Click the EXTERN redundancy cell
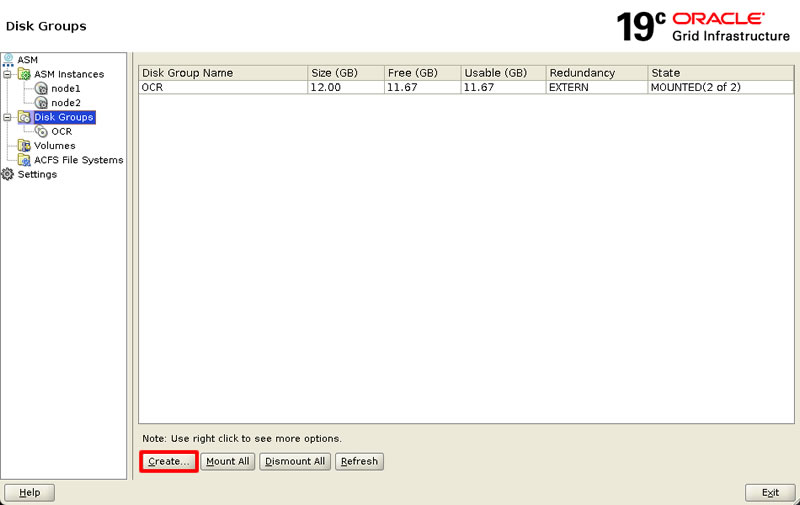This screenshot has height=505, width=800. tap(596, 87)
